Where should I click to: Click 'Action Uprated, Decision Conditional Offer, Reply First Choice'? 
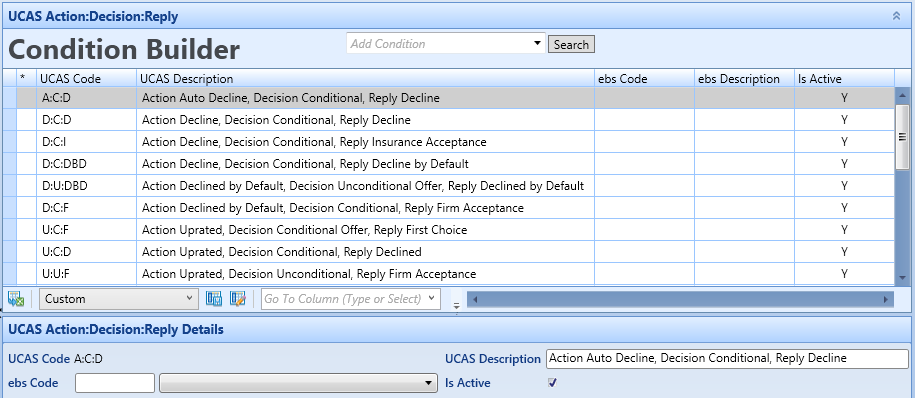click(305, 230)
